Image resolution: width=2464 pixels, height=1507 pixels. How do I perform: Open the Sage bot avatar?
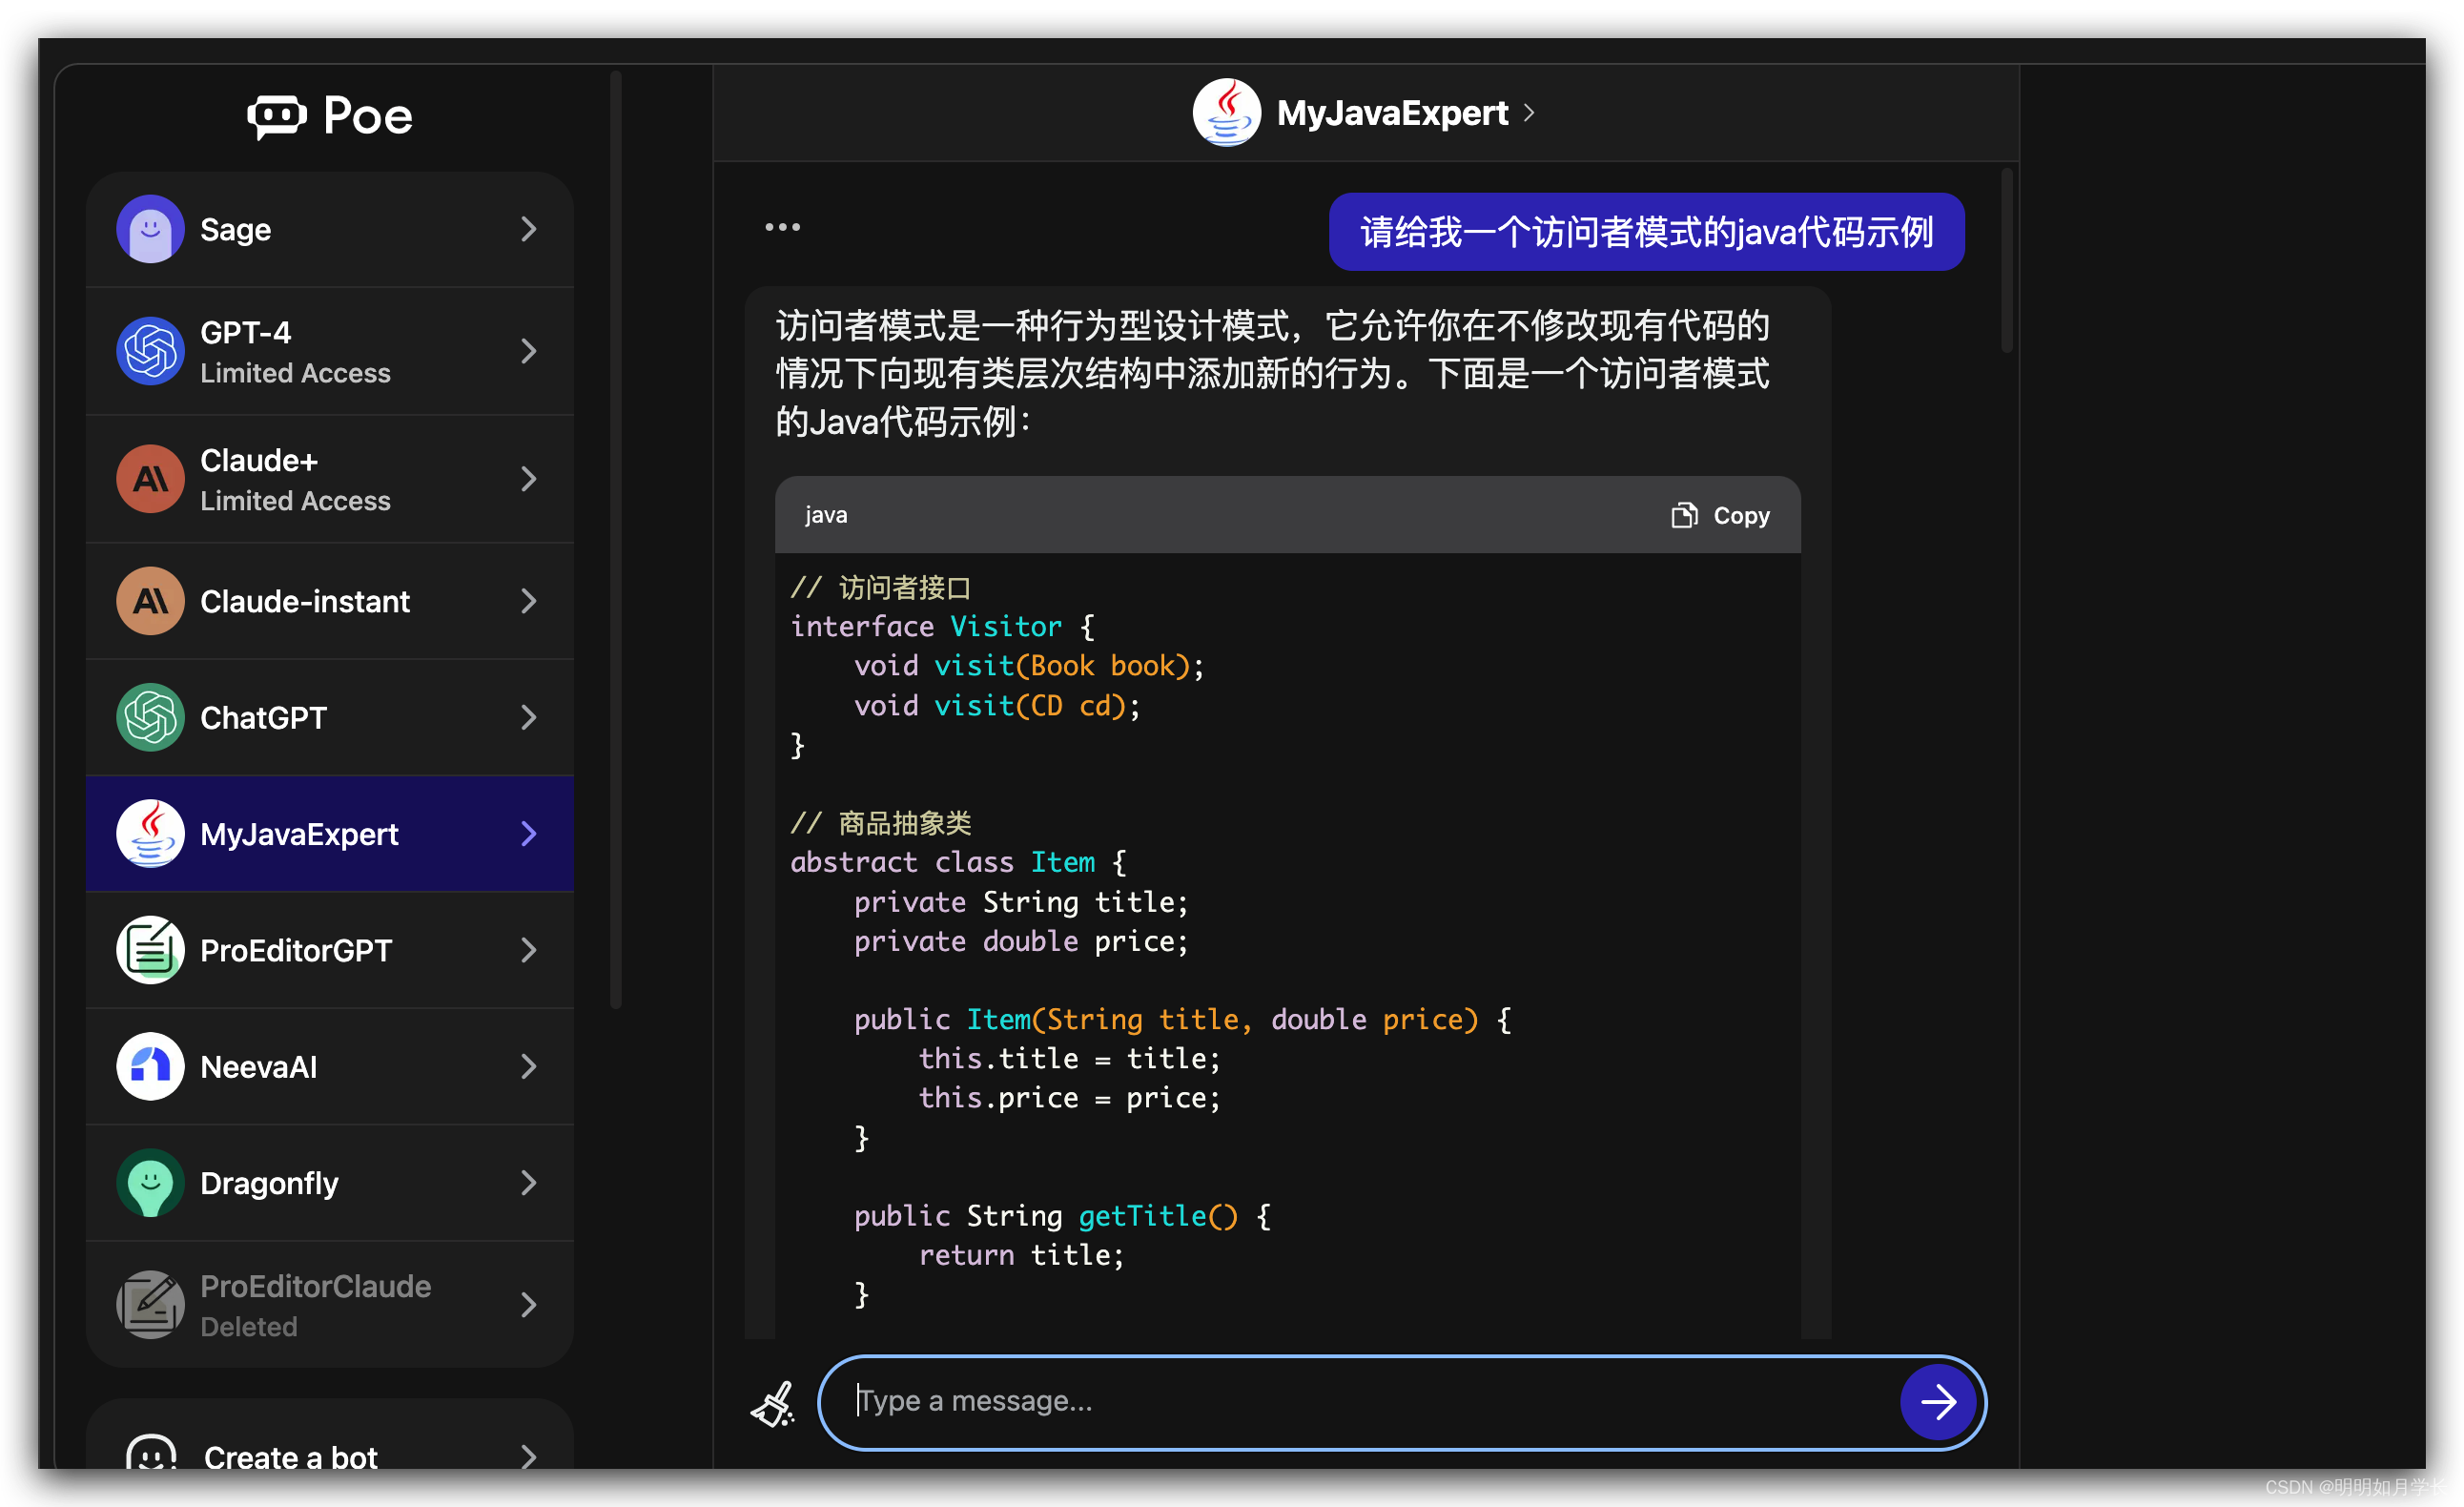(150, 229)
